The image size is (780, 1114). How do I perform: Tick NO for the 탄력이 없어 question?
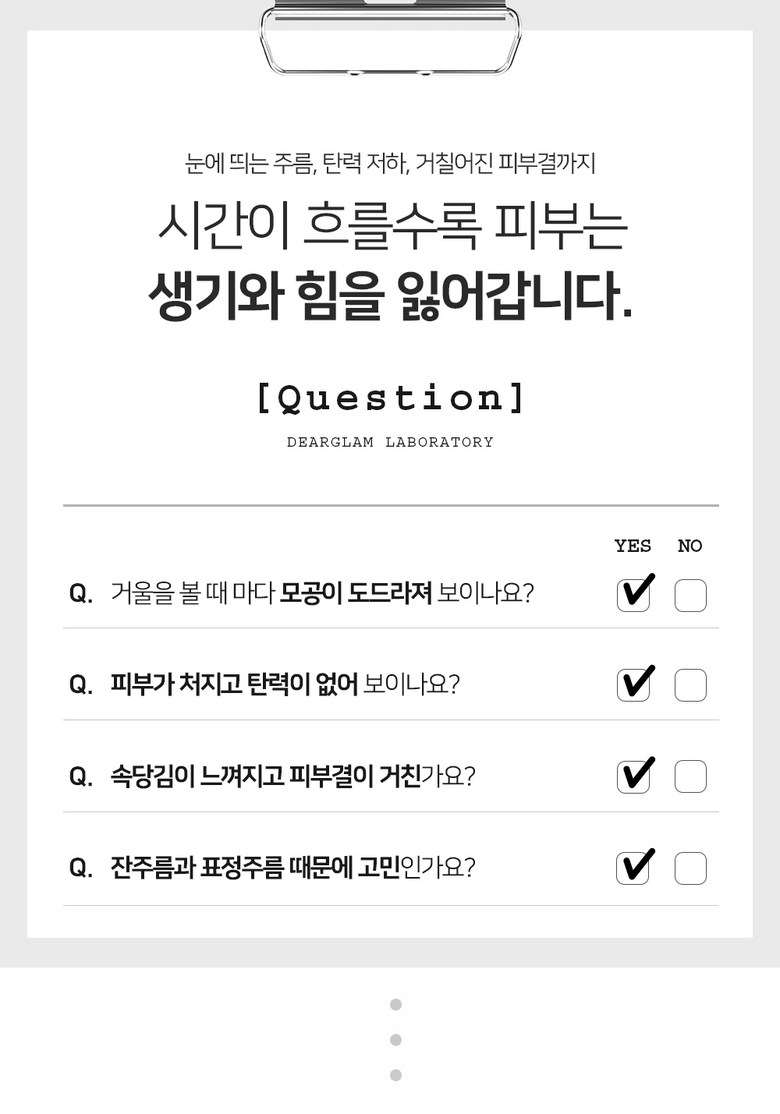pyautogui.click(x=690, y=685)
